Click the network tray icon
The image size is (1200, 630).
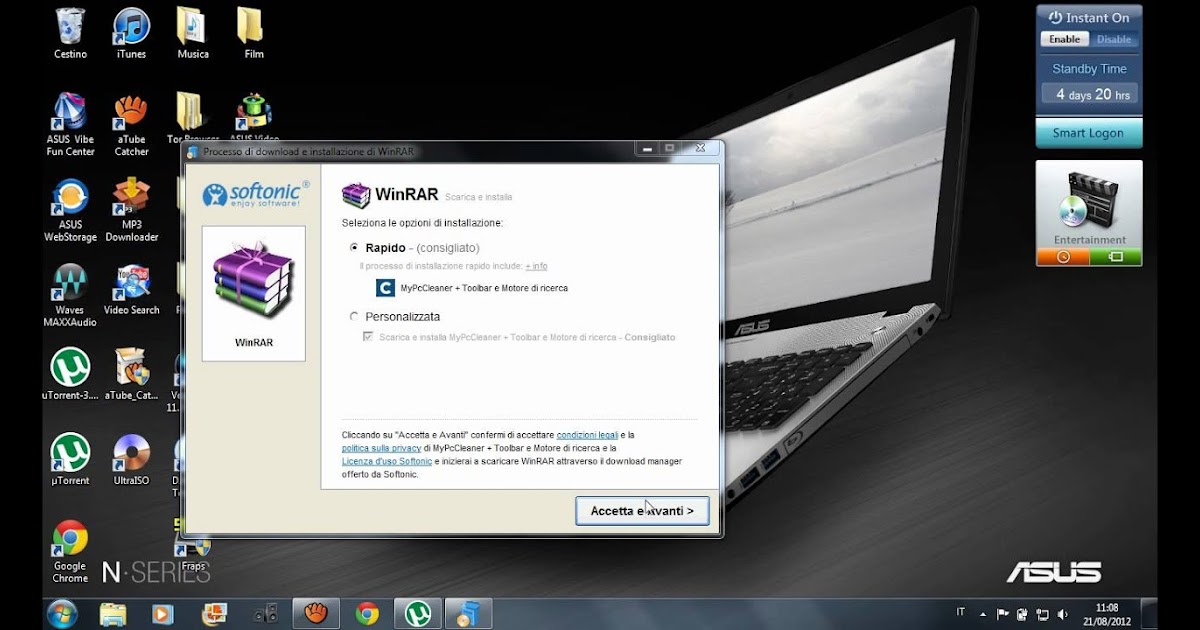coord(1042,613)
